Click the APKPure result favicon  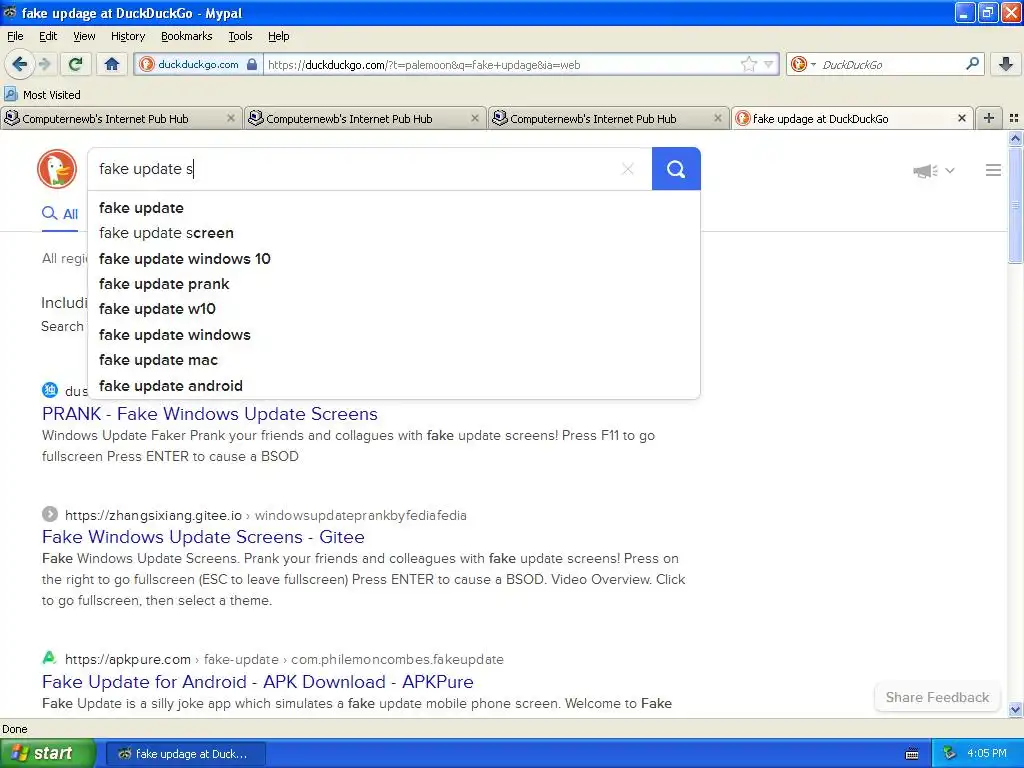[x=50, y=658]
